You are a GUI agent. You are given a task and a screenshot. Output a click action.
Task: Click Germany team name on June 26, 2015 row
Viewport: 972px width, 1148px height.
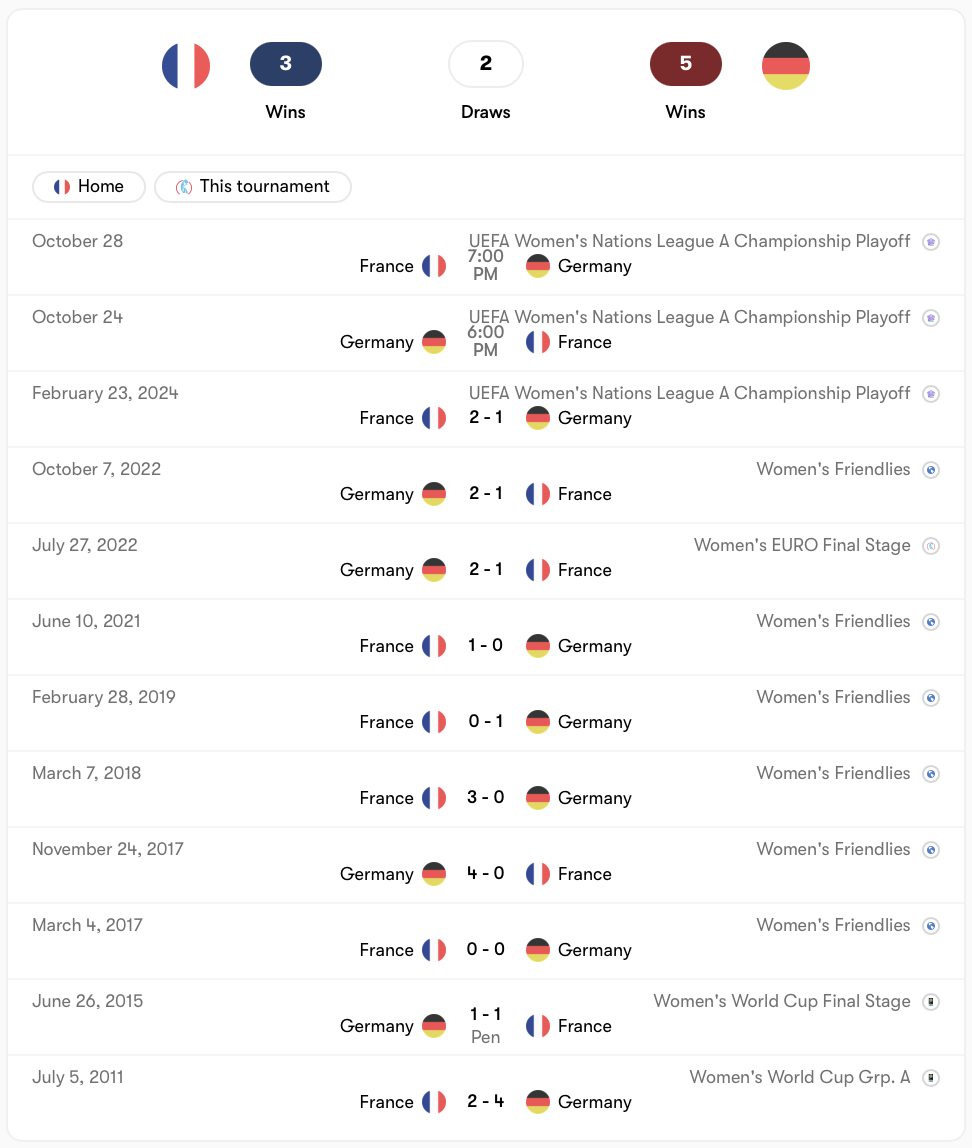[x=376, y=1026]
